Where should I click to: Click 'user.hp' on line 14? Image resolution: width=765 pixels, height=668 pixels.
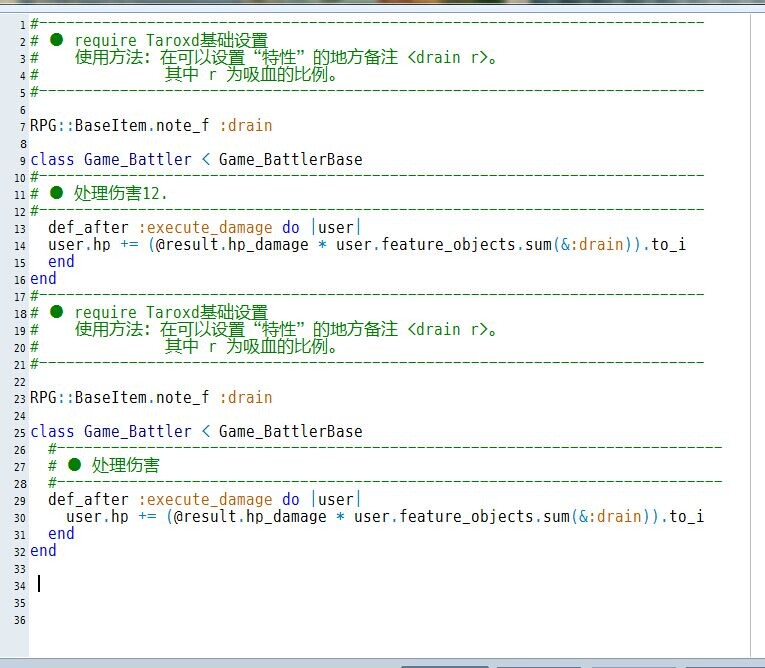point(80,244)
